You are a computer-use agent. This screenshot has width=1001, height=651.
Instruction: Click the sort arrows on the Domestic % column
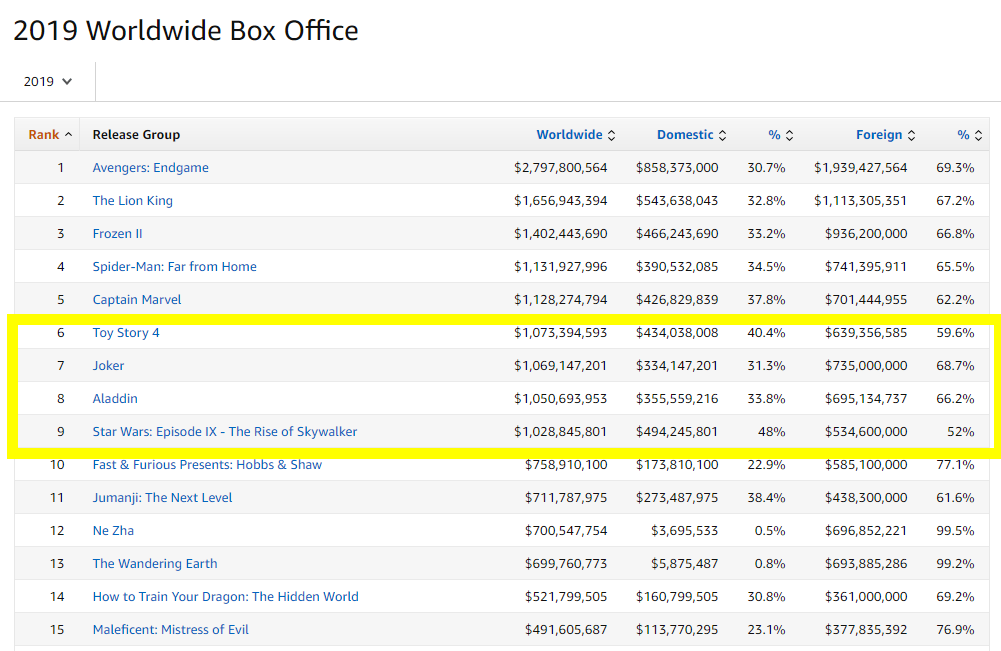[x=790, y=135]
